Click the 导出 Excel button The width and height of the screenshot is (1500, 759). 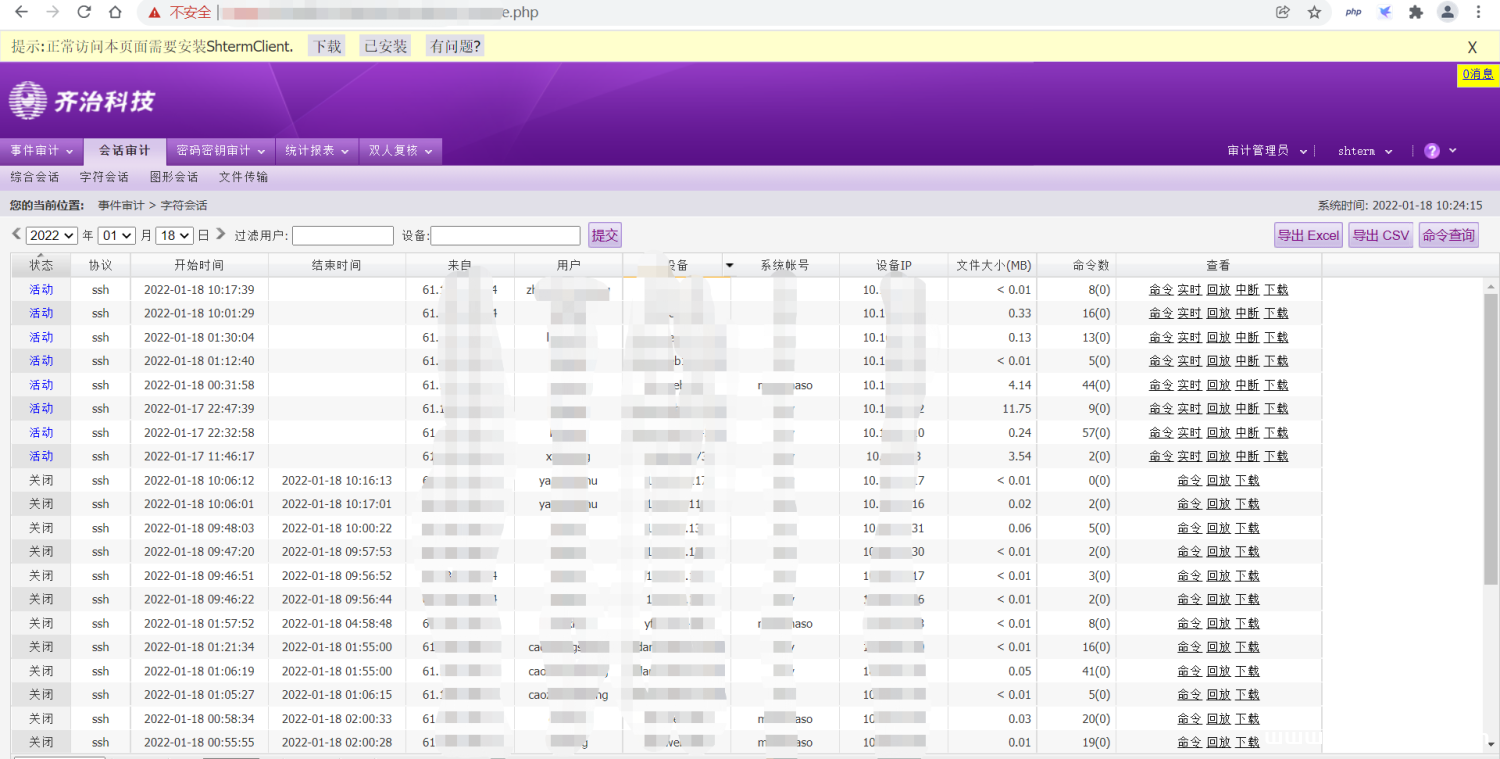point(1307,236)
